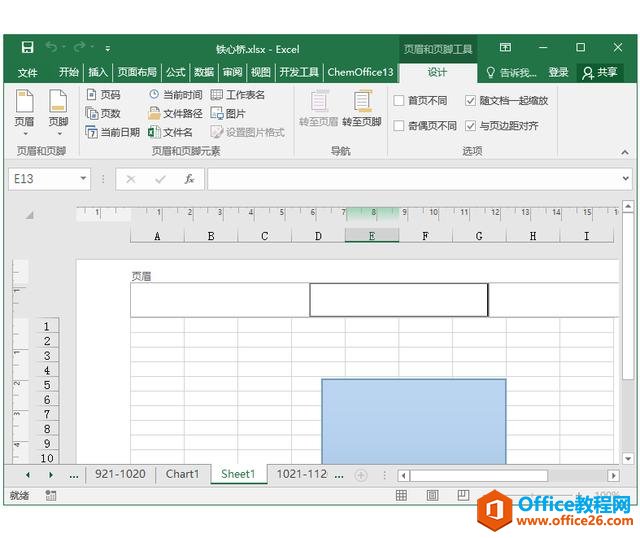
Task: Click inside the formula bar field
Action: tap(414, 179)
